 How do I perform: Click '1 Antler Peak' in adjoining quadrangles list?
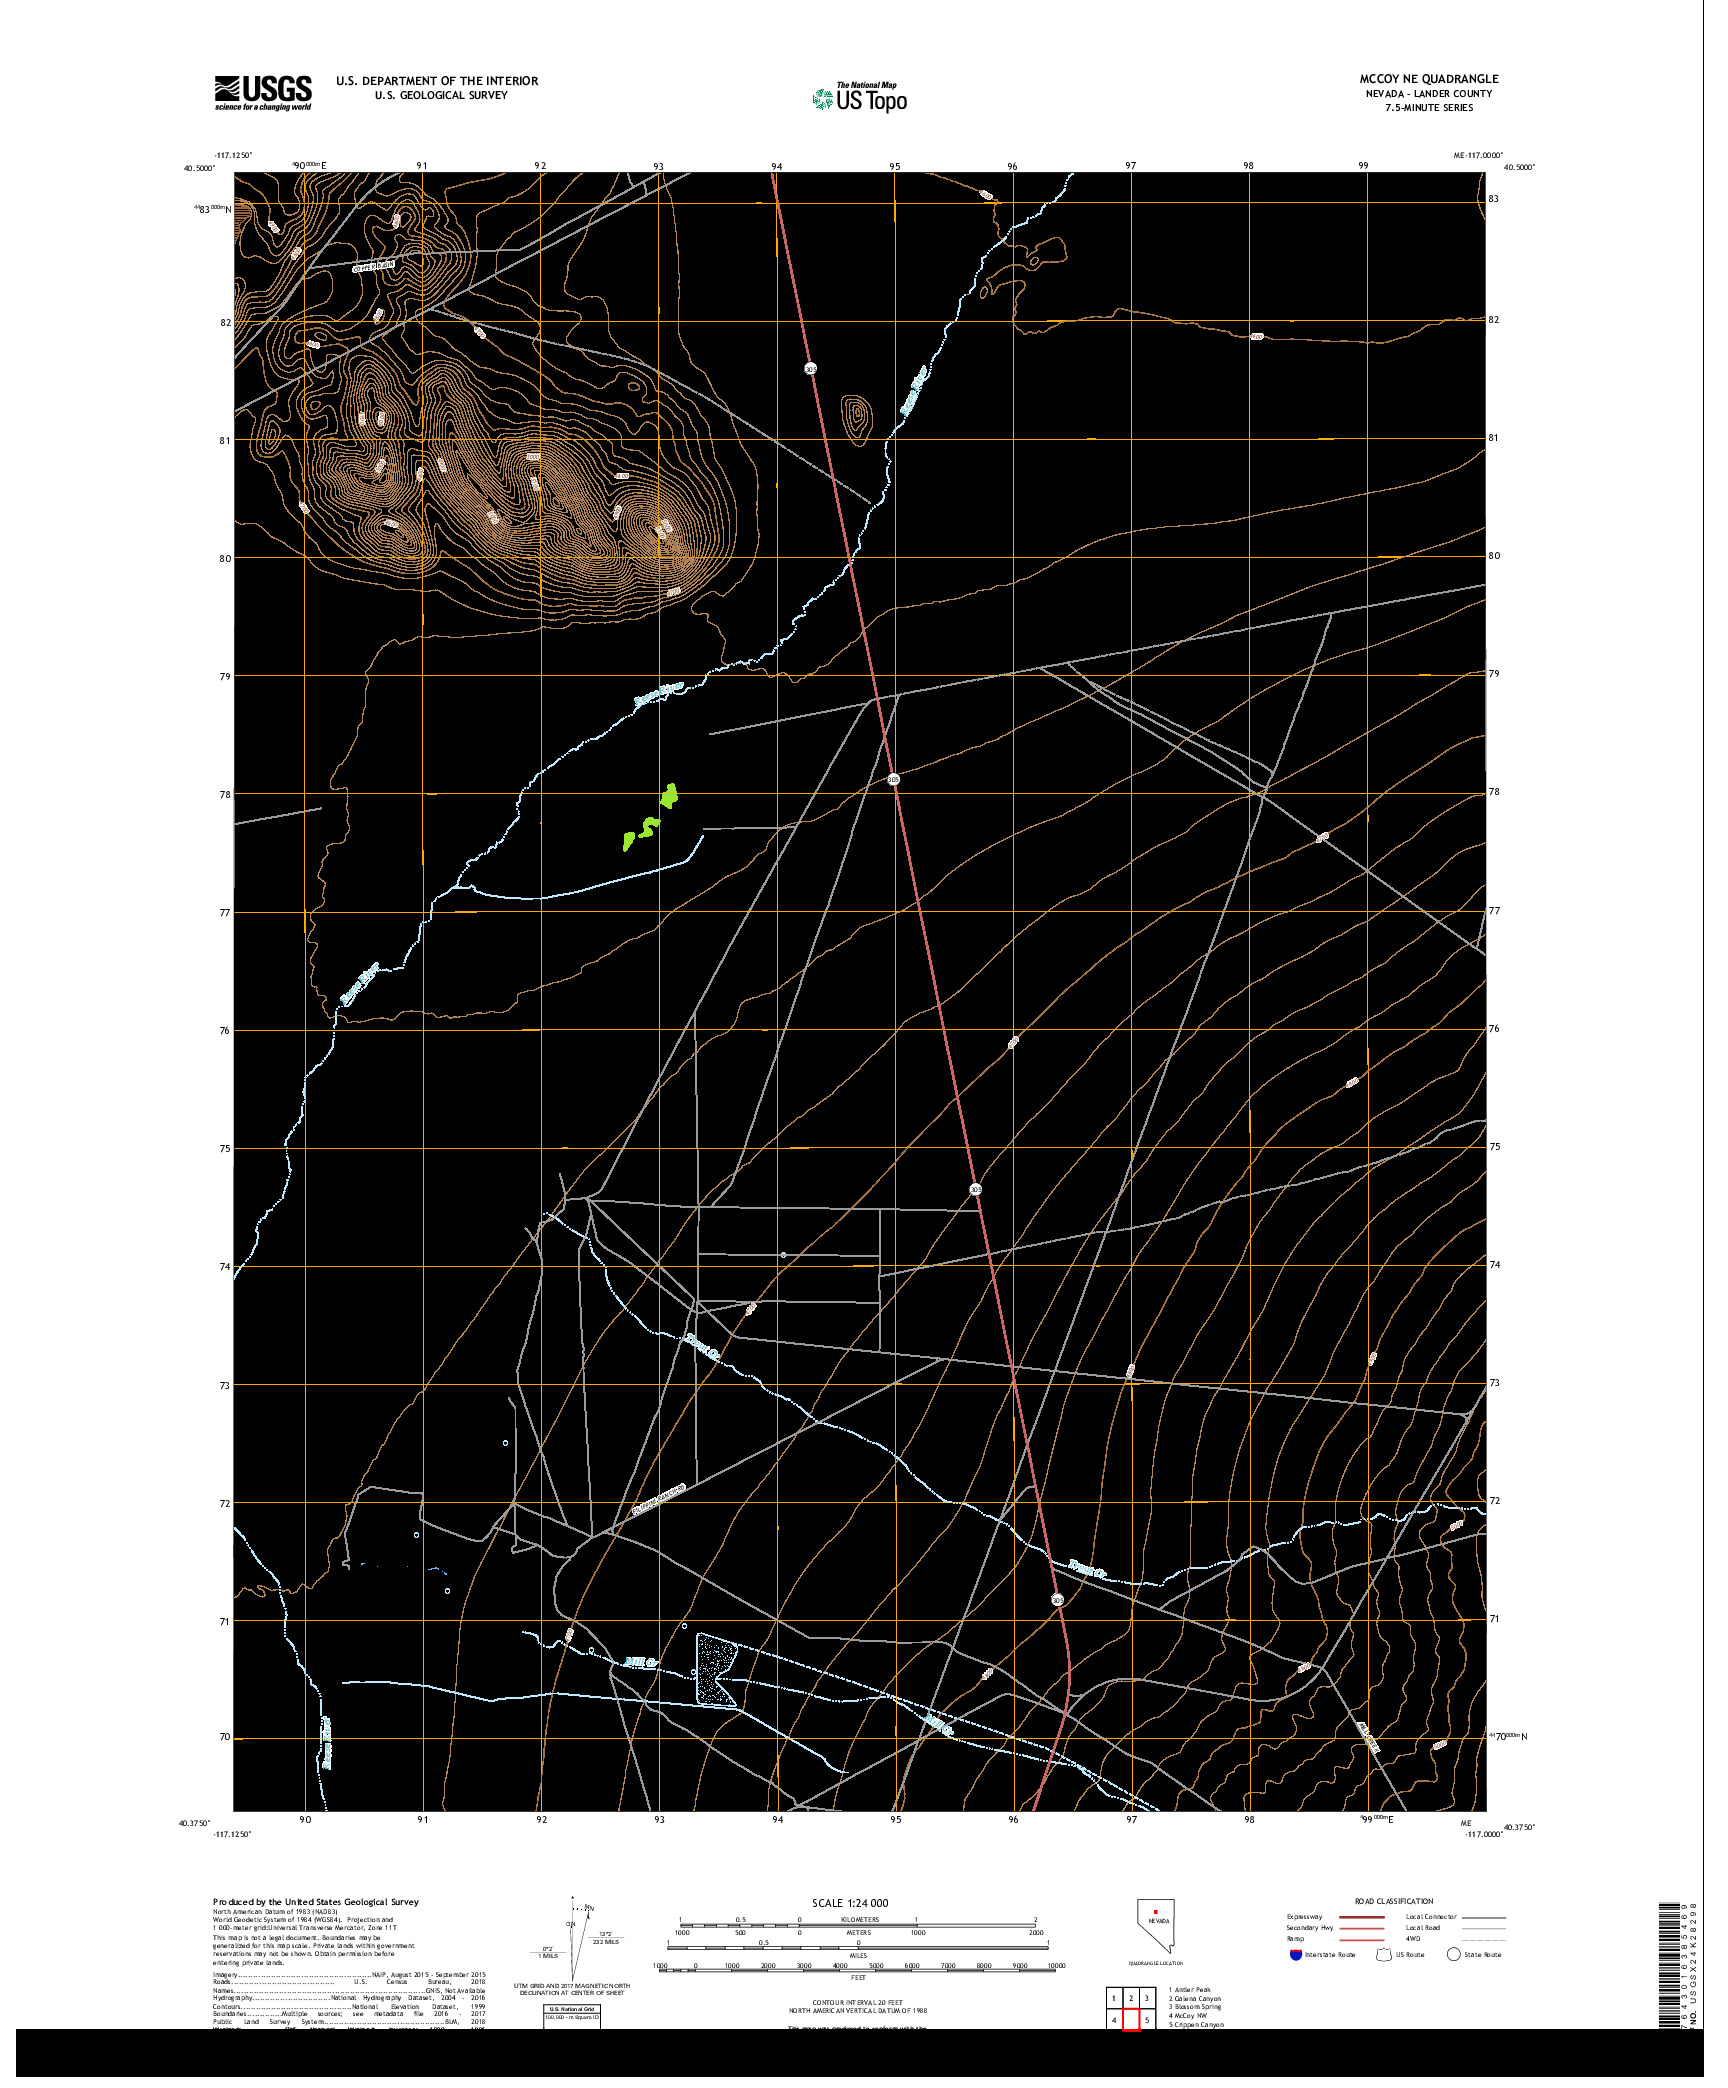(x=1188, y=1990)
